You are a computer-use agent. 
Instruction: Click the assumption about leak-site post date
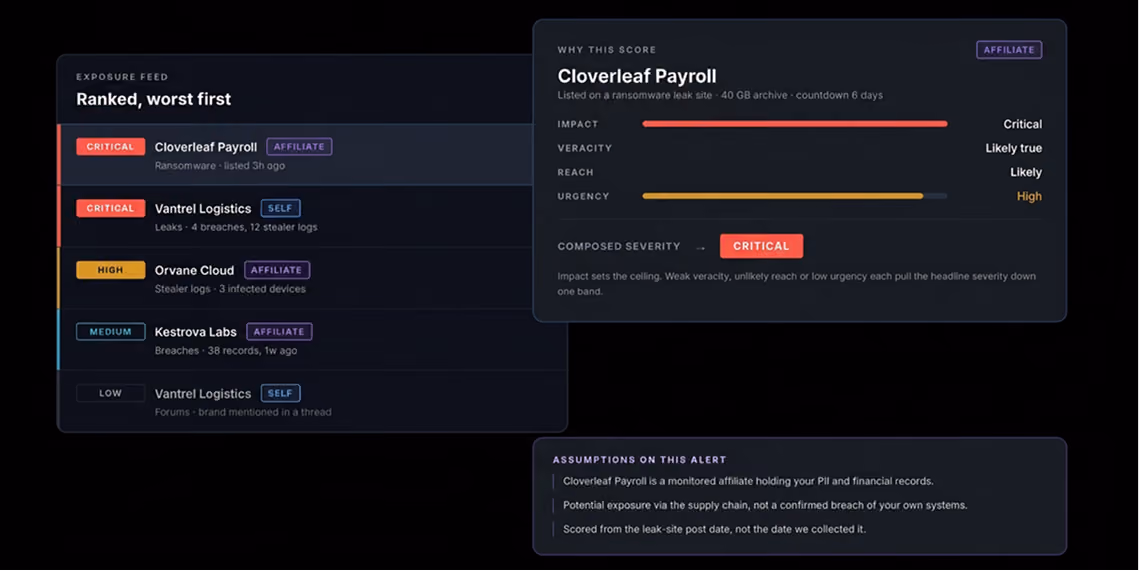714,529
